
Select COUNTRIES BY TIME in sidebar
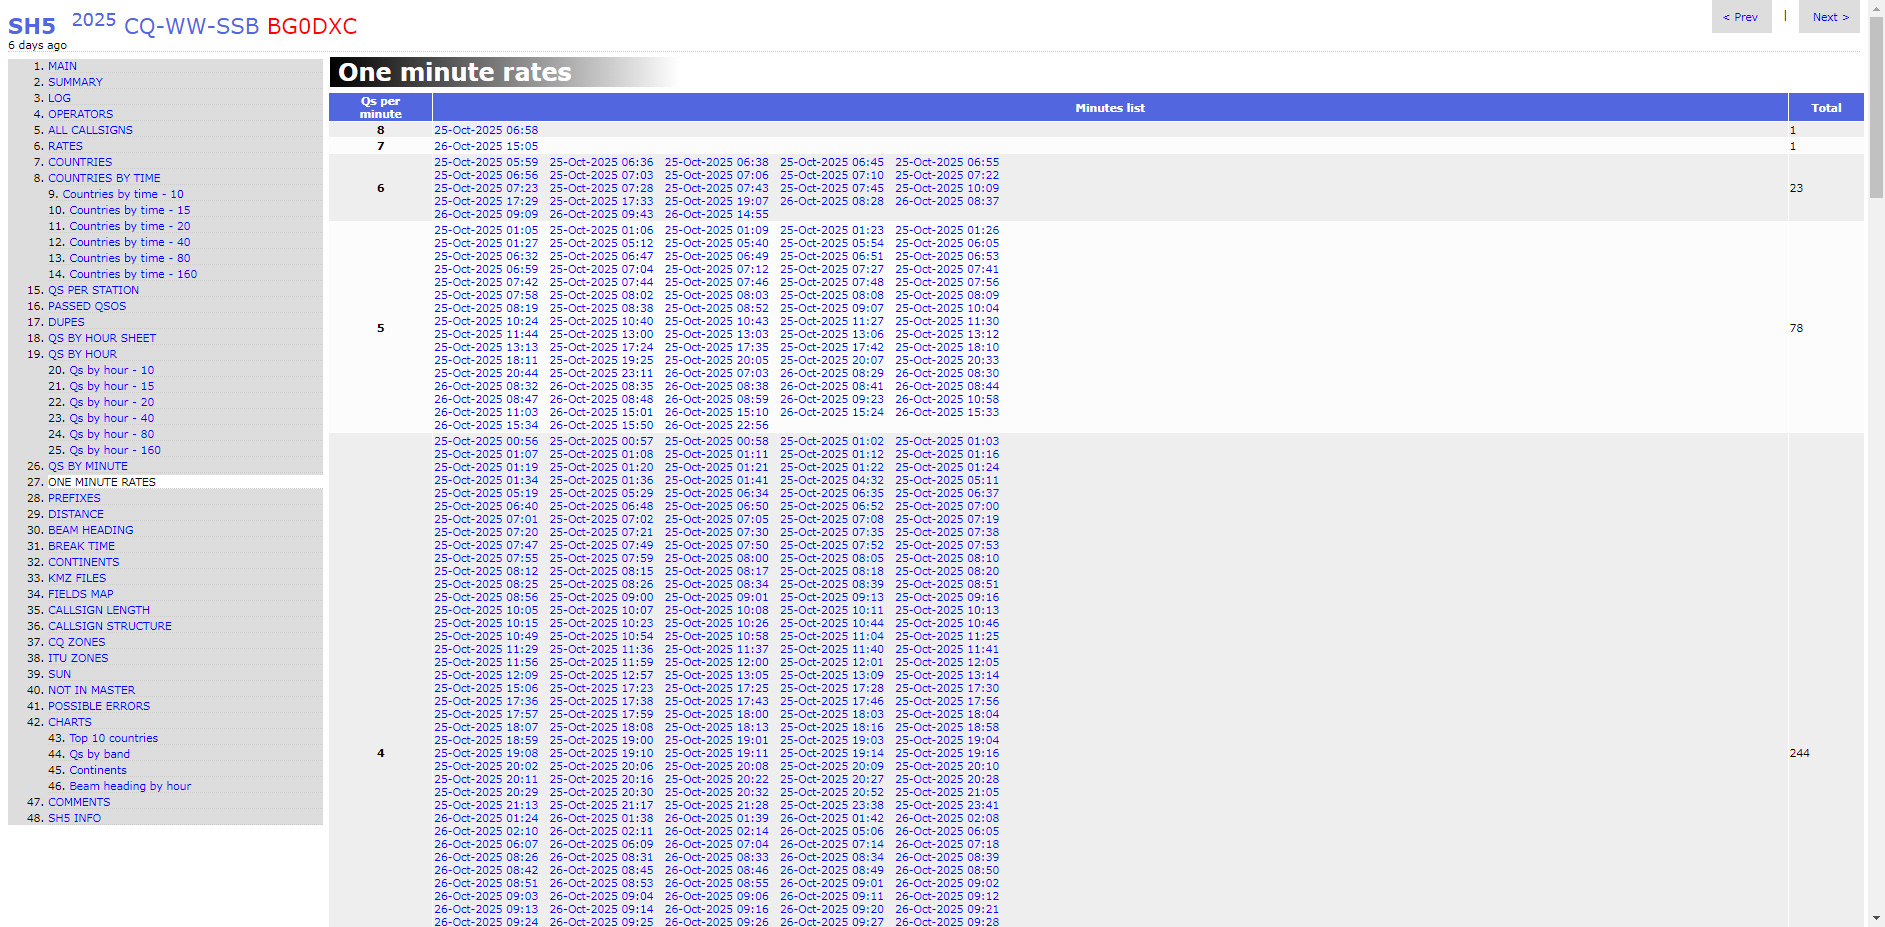104,178
